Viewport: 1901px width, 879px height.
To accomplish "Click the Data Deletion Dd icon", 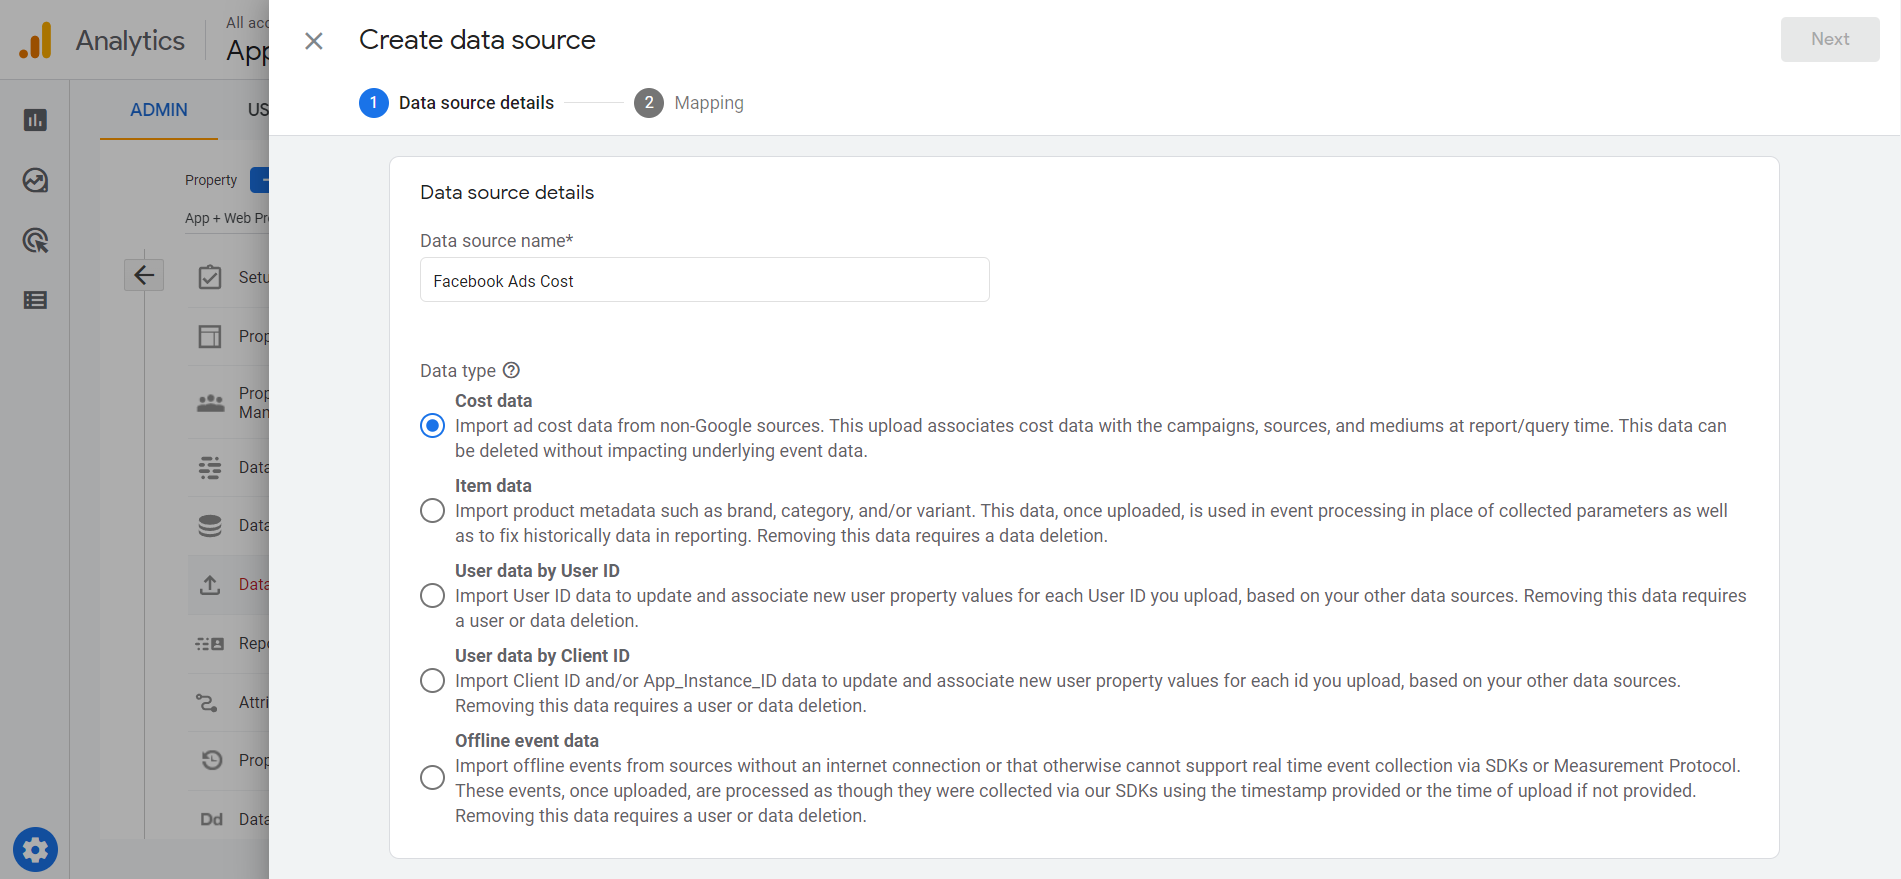I will pos(211,819).
